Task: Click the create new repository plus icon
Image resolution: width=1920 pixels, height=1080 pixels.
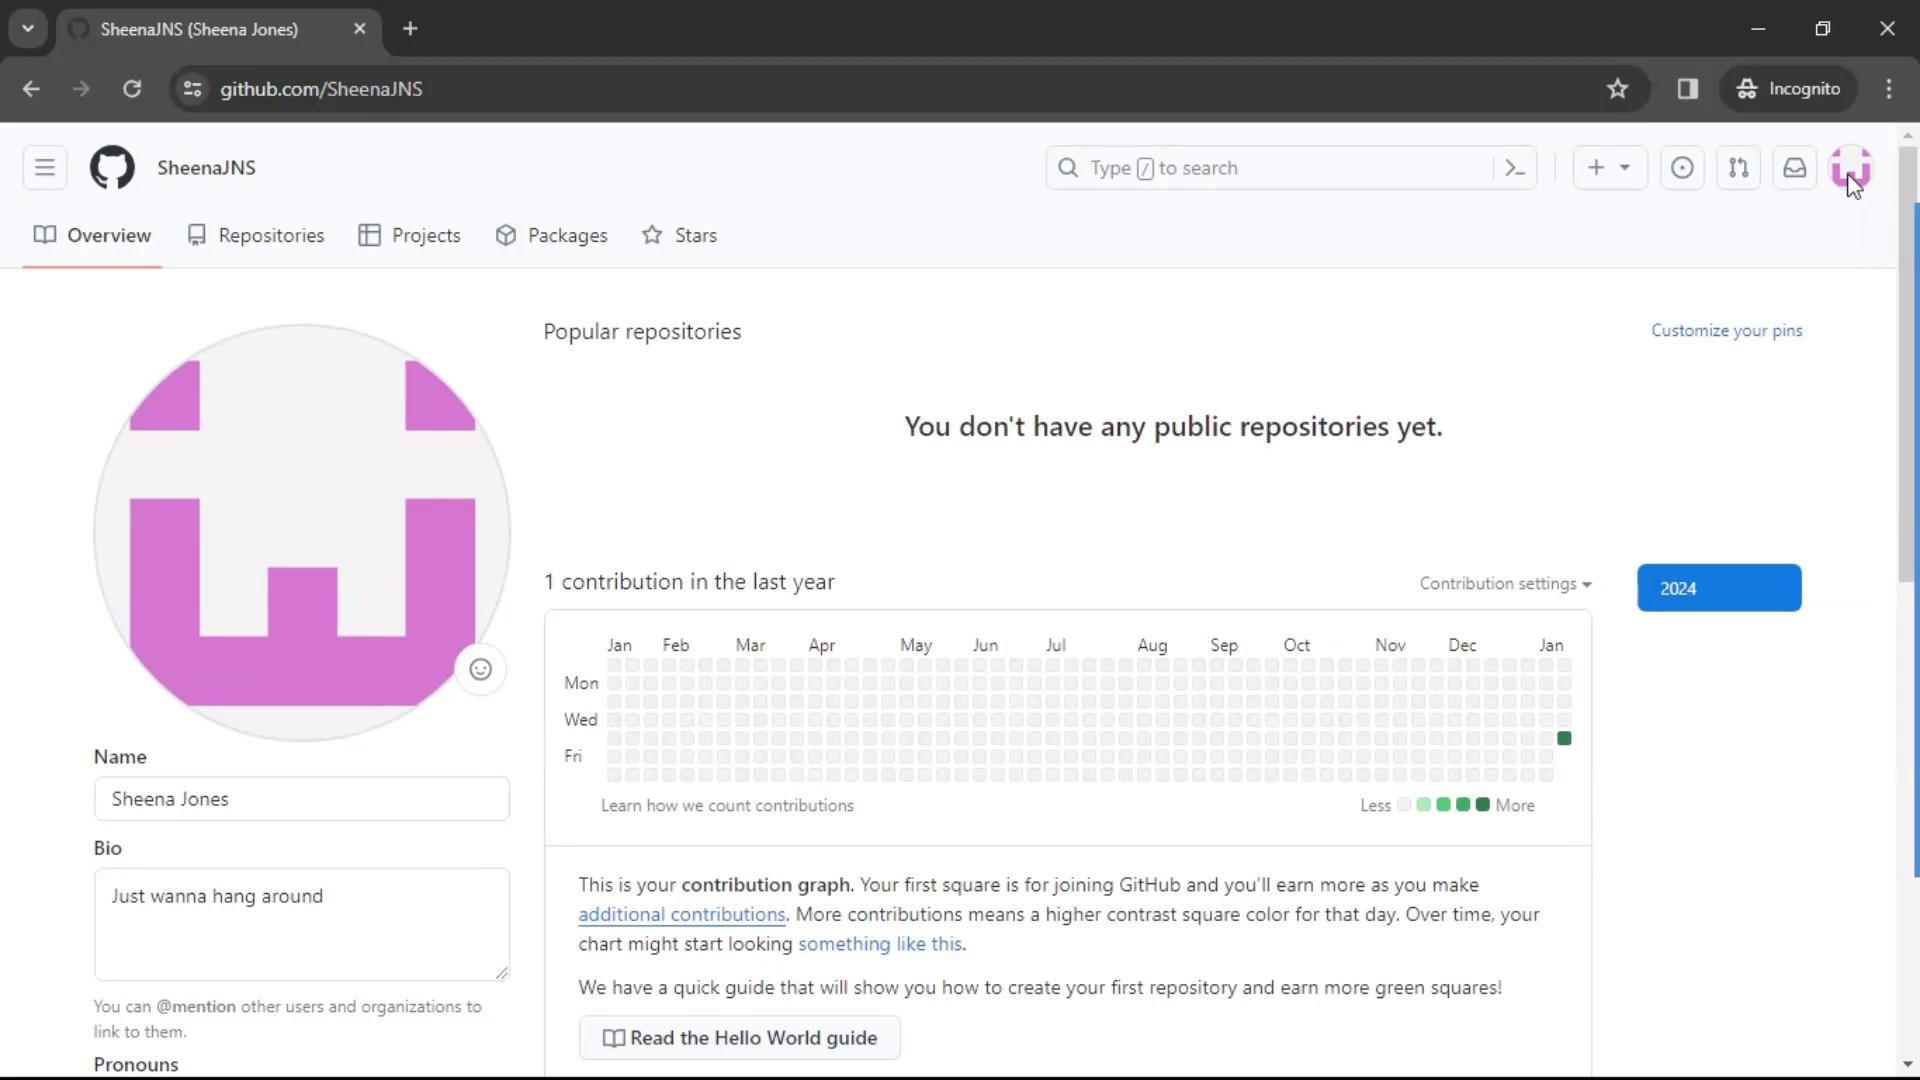Action: coord(1596,167)
